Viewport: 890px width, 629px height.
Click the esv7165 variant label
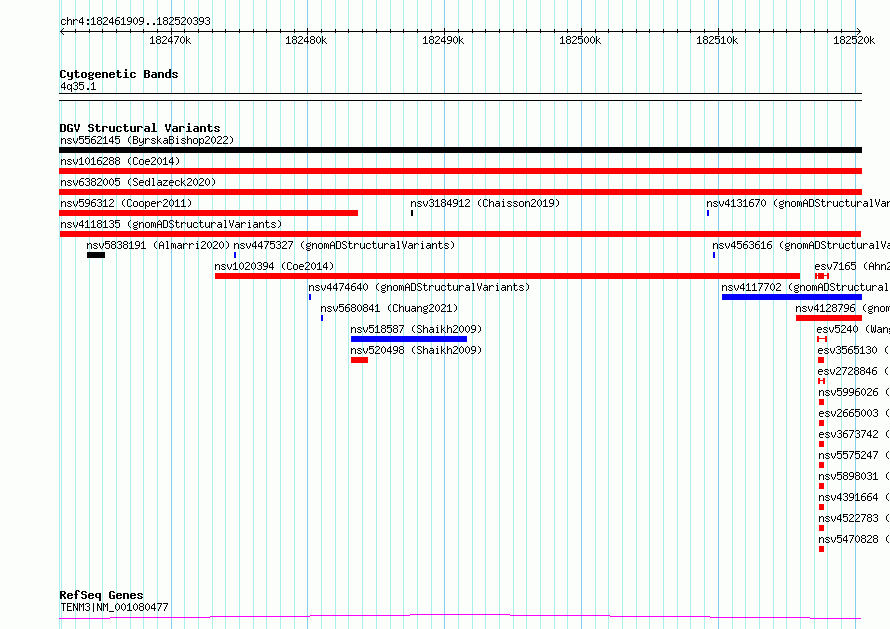pyautogui.click(x=851, y=266)
